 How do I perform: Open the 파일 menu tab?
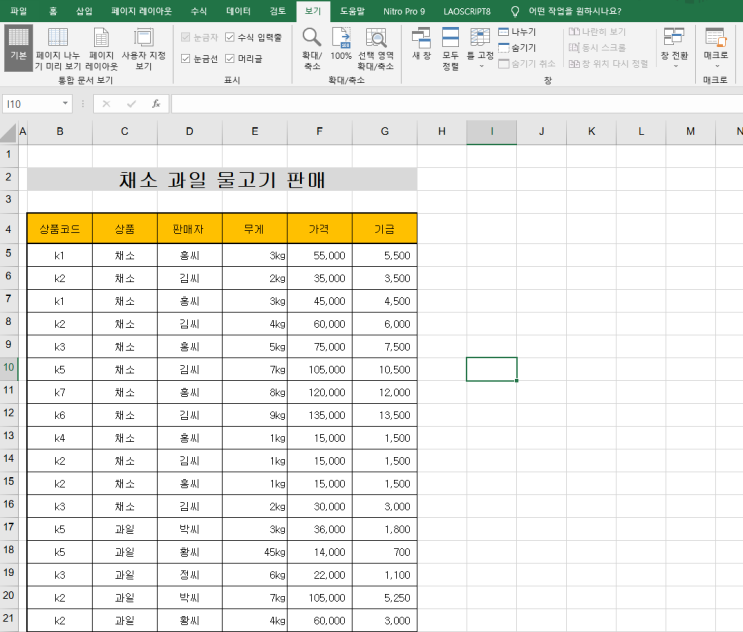point(19,11)
